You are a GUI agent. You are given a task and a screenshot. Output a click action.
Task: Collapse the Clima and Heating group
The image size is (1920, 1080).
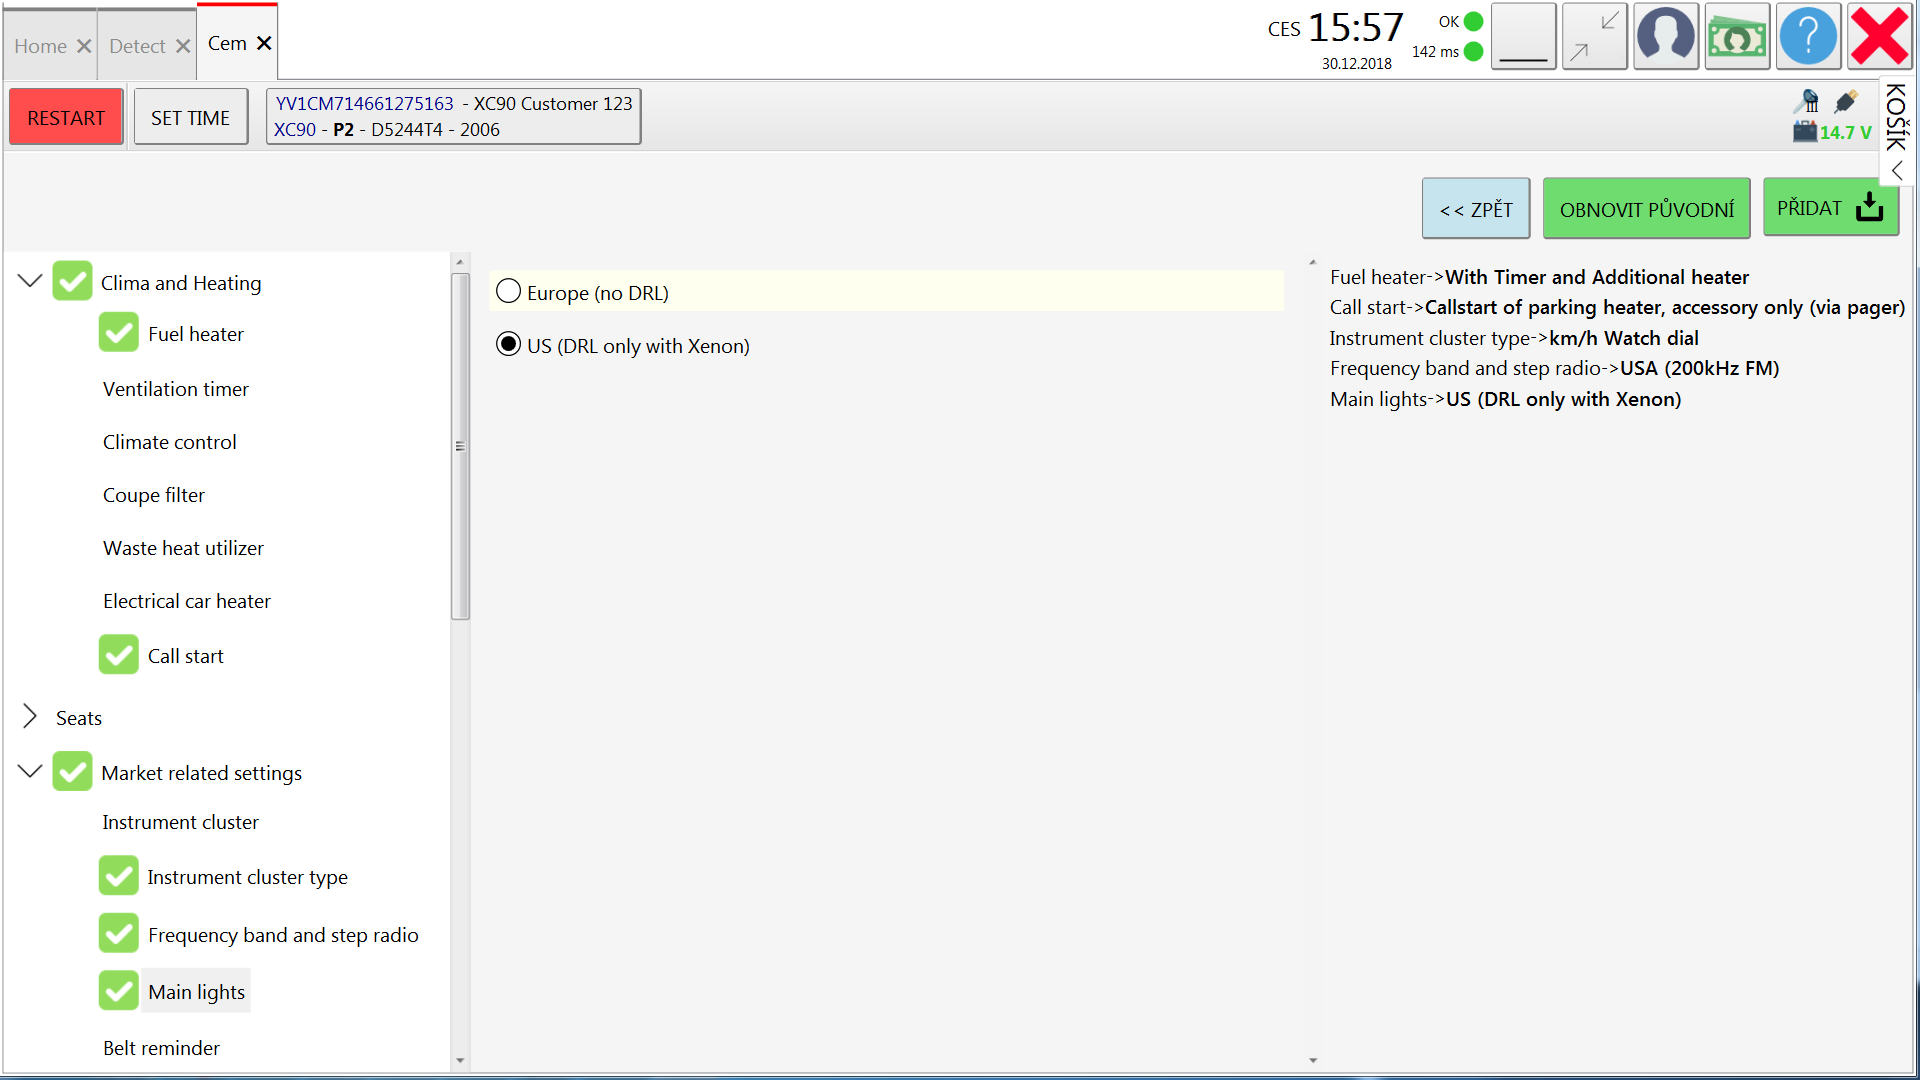click(30, 281)
